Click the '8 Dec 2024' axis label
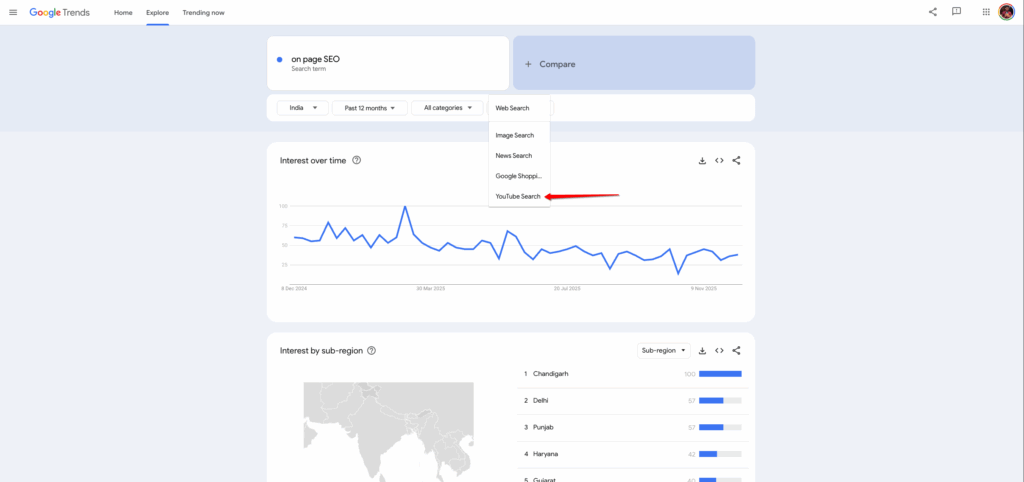 click(294, 289)
